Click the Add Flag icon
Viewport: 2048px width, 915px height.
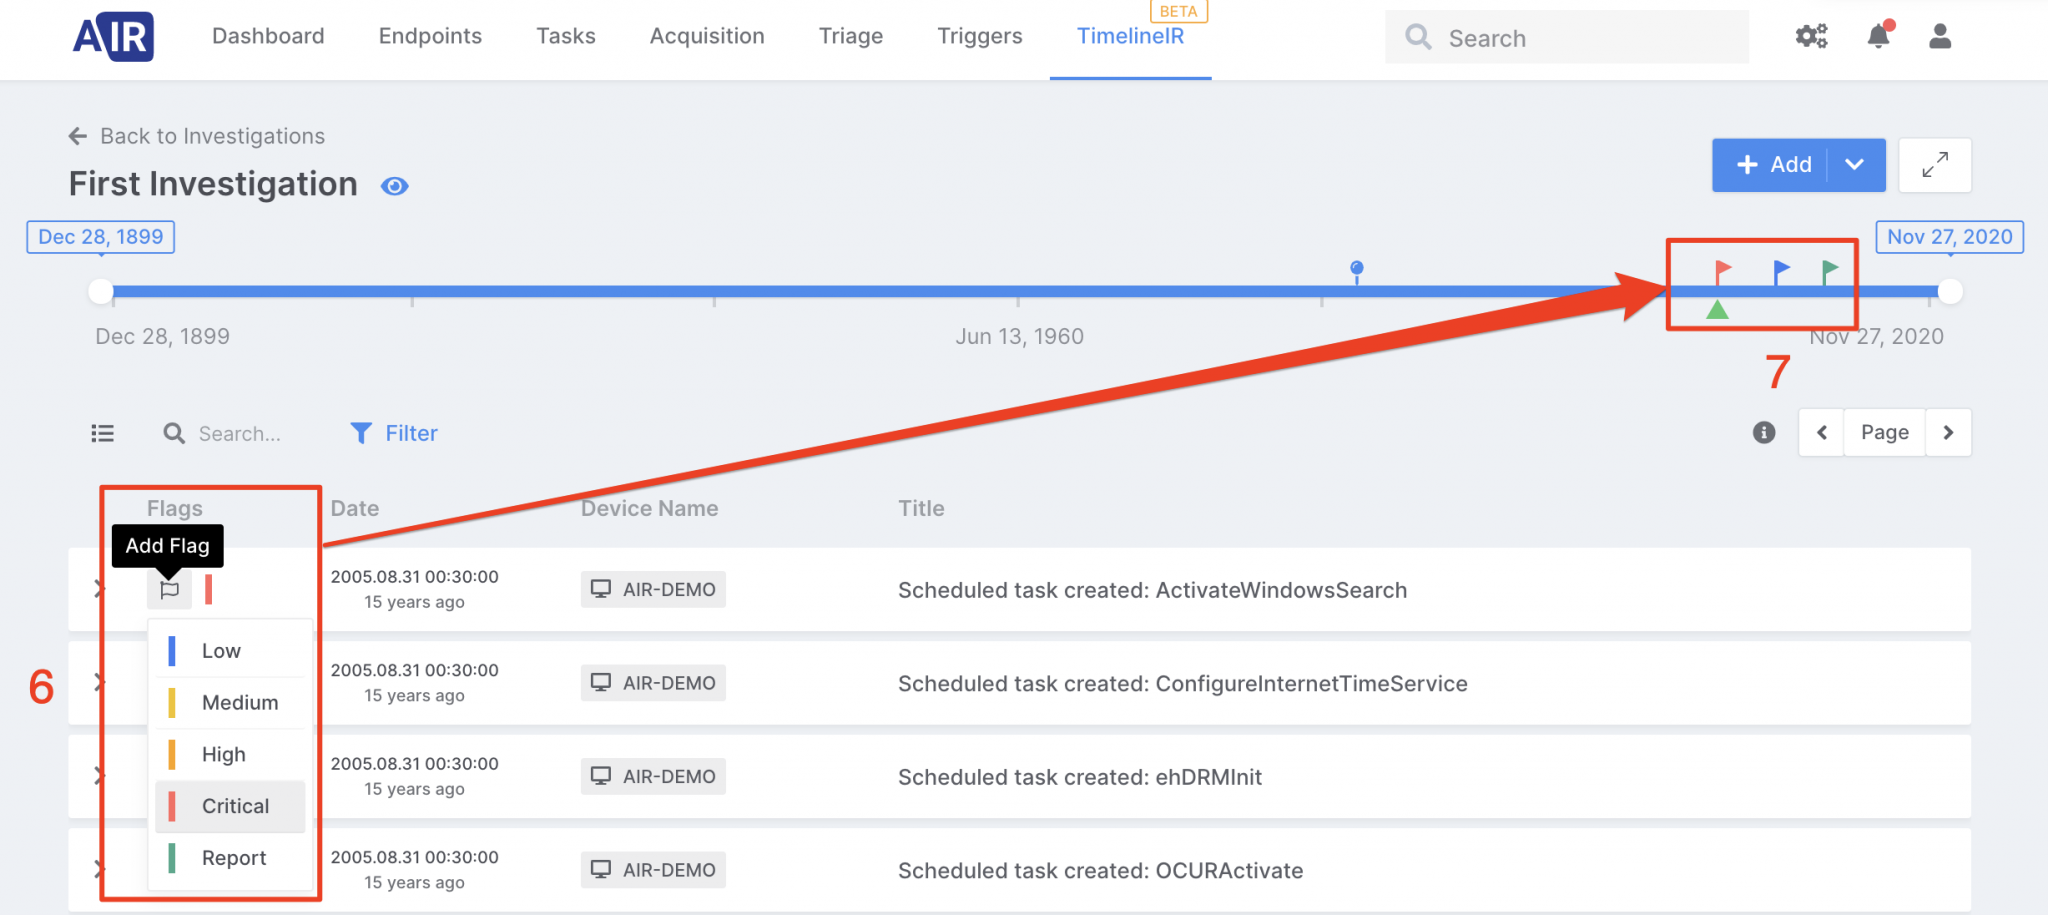(x=169, y=590)
